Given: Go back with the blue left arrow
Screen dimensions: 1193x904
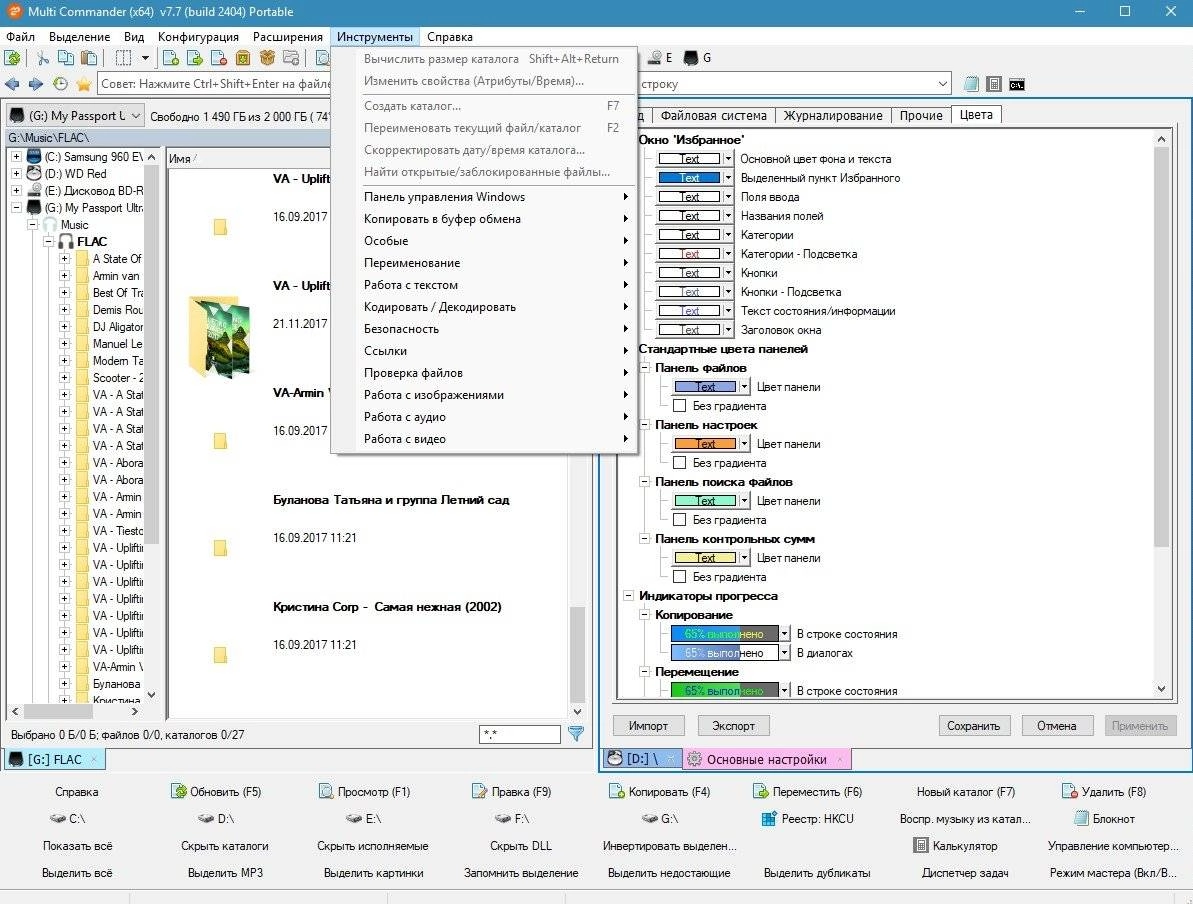Looking at the screenshot, I should pyautogui.click(x=12, y=84).
